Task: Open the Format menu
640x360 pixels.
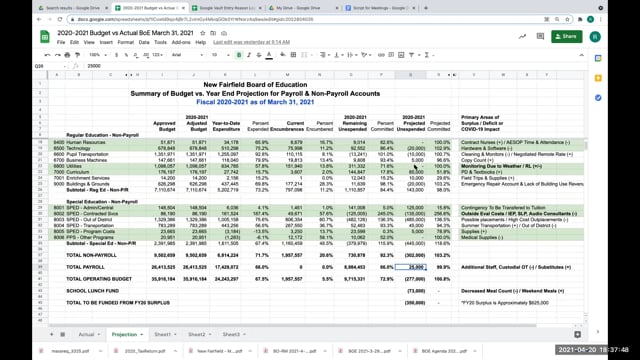Action: click(x=125, y=42)
